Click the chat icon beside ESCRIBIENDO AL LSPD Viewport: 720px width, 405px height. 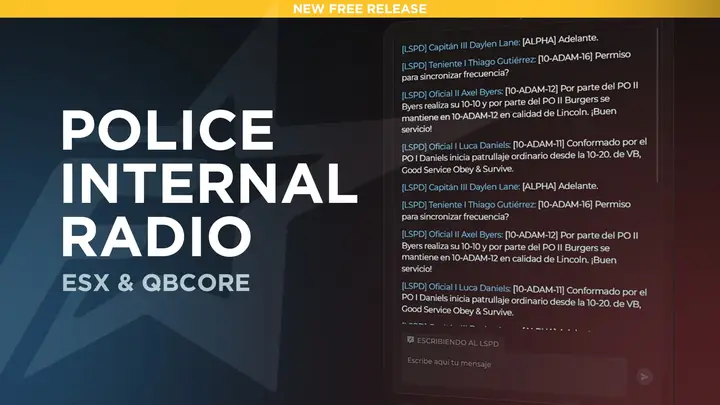tap(411, 340)
